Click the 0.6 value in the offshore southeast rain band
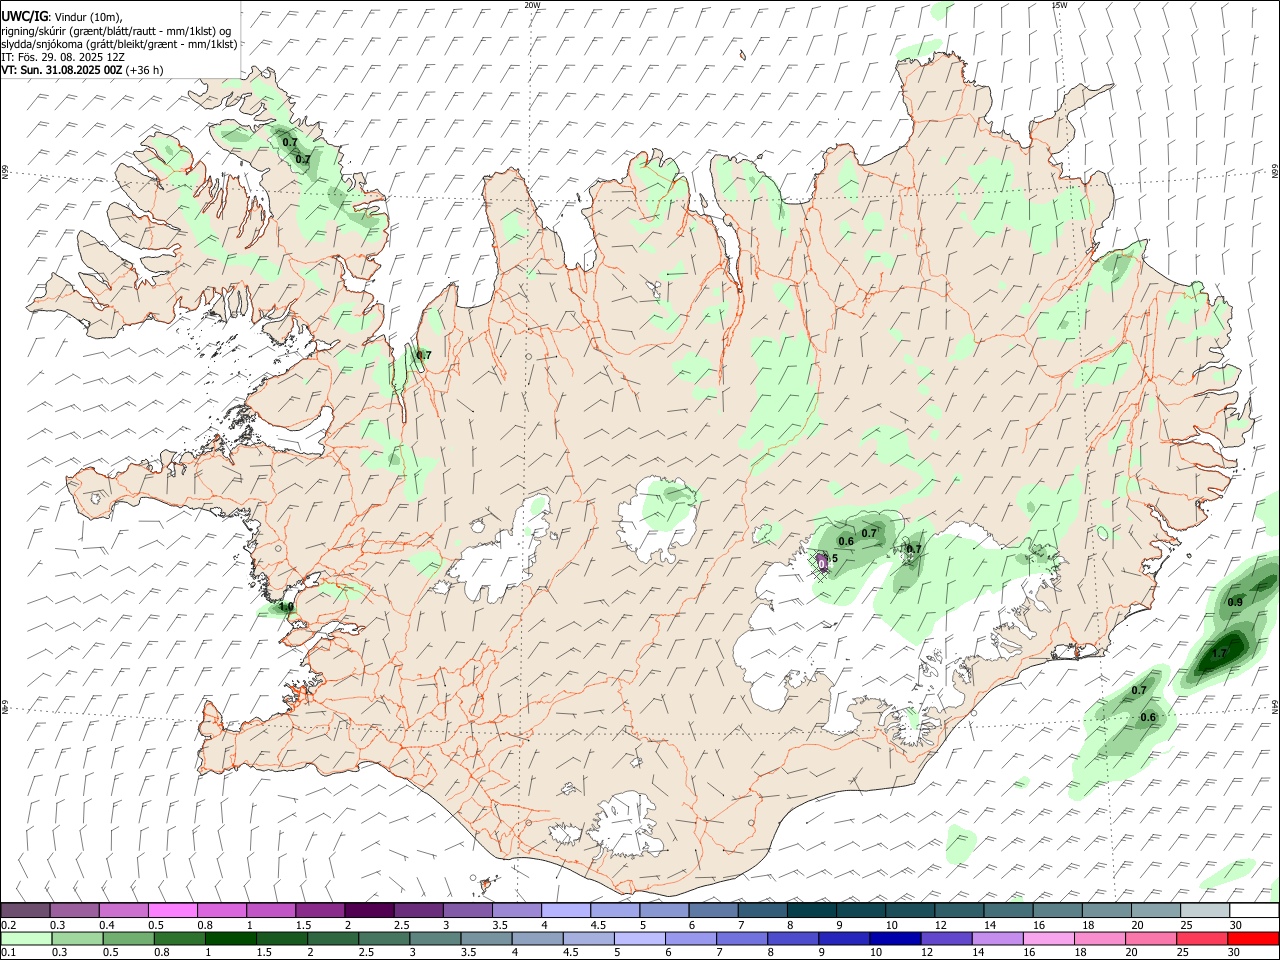The image size is (1280, 960). pyautogui.click(x=1148, y=717)
